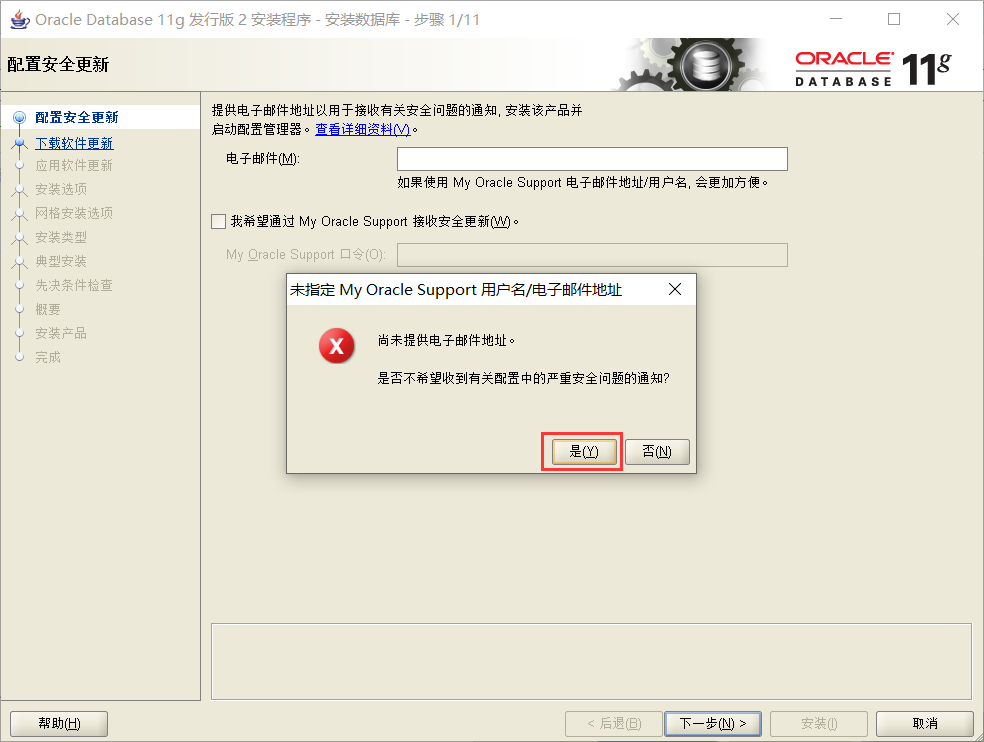
Task: Click the 帮助(H) button
Action: 59,724
